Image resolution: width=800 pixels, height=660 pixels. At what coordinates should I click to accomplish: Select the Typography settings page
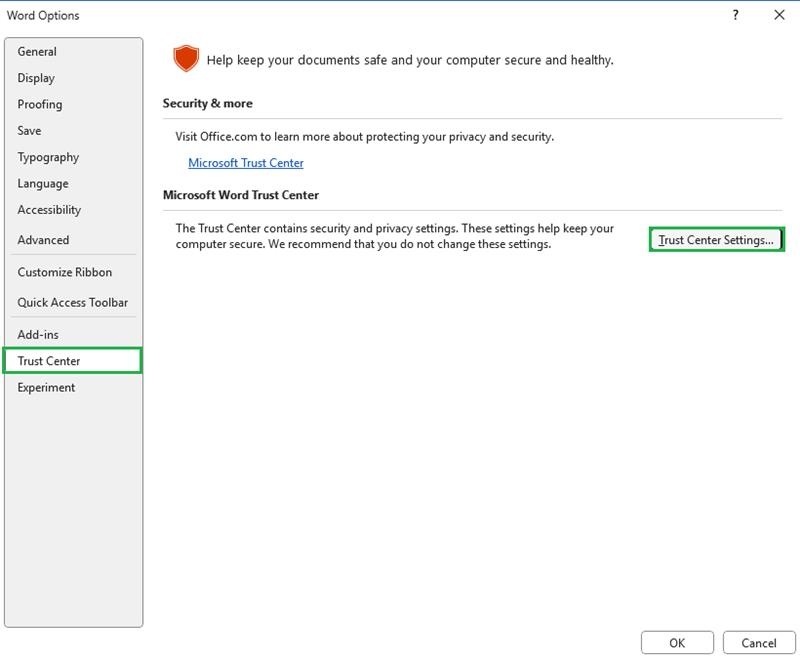coord(48,156)
